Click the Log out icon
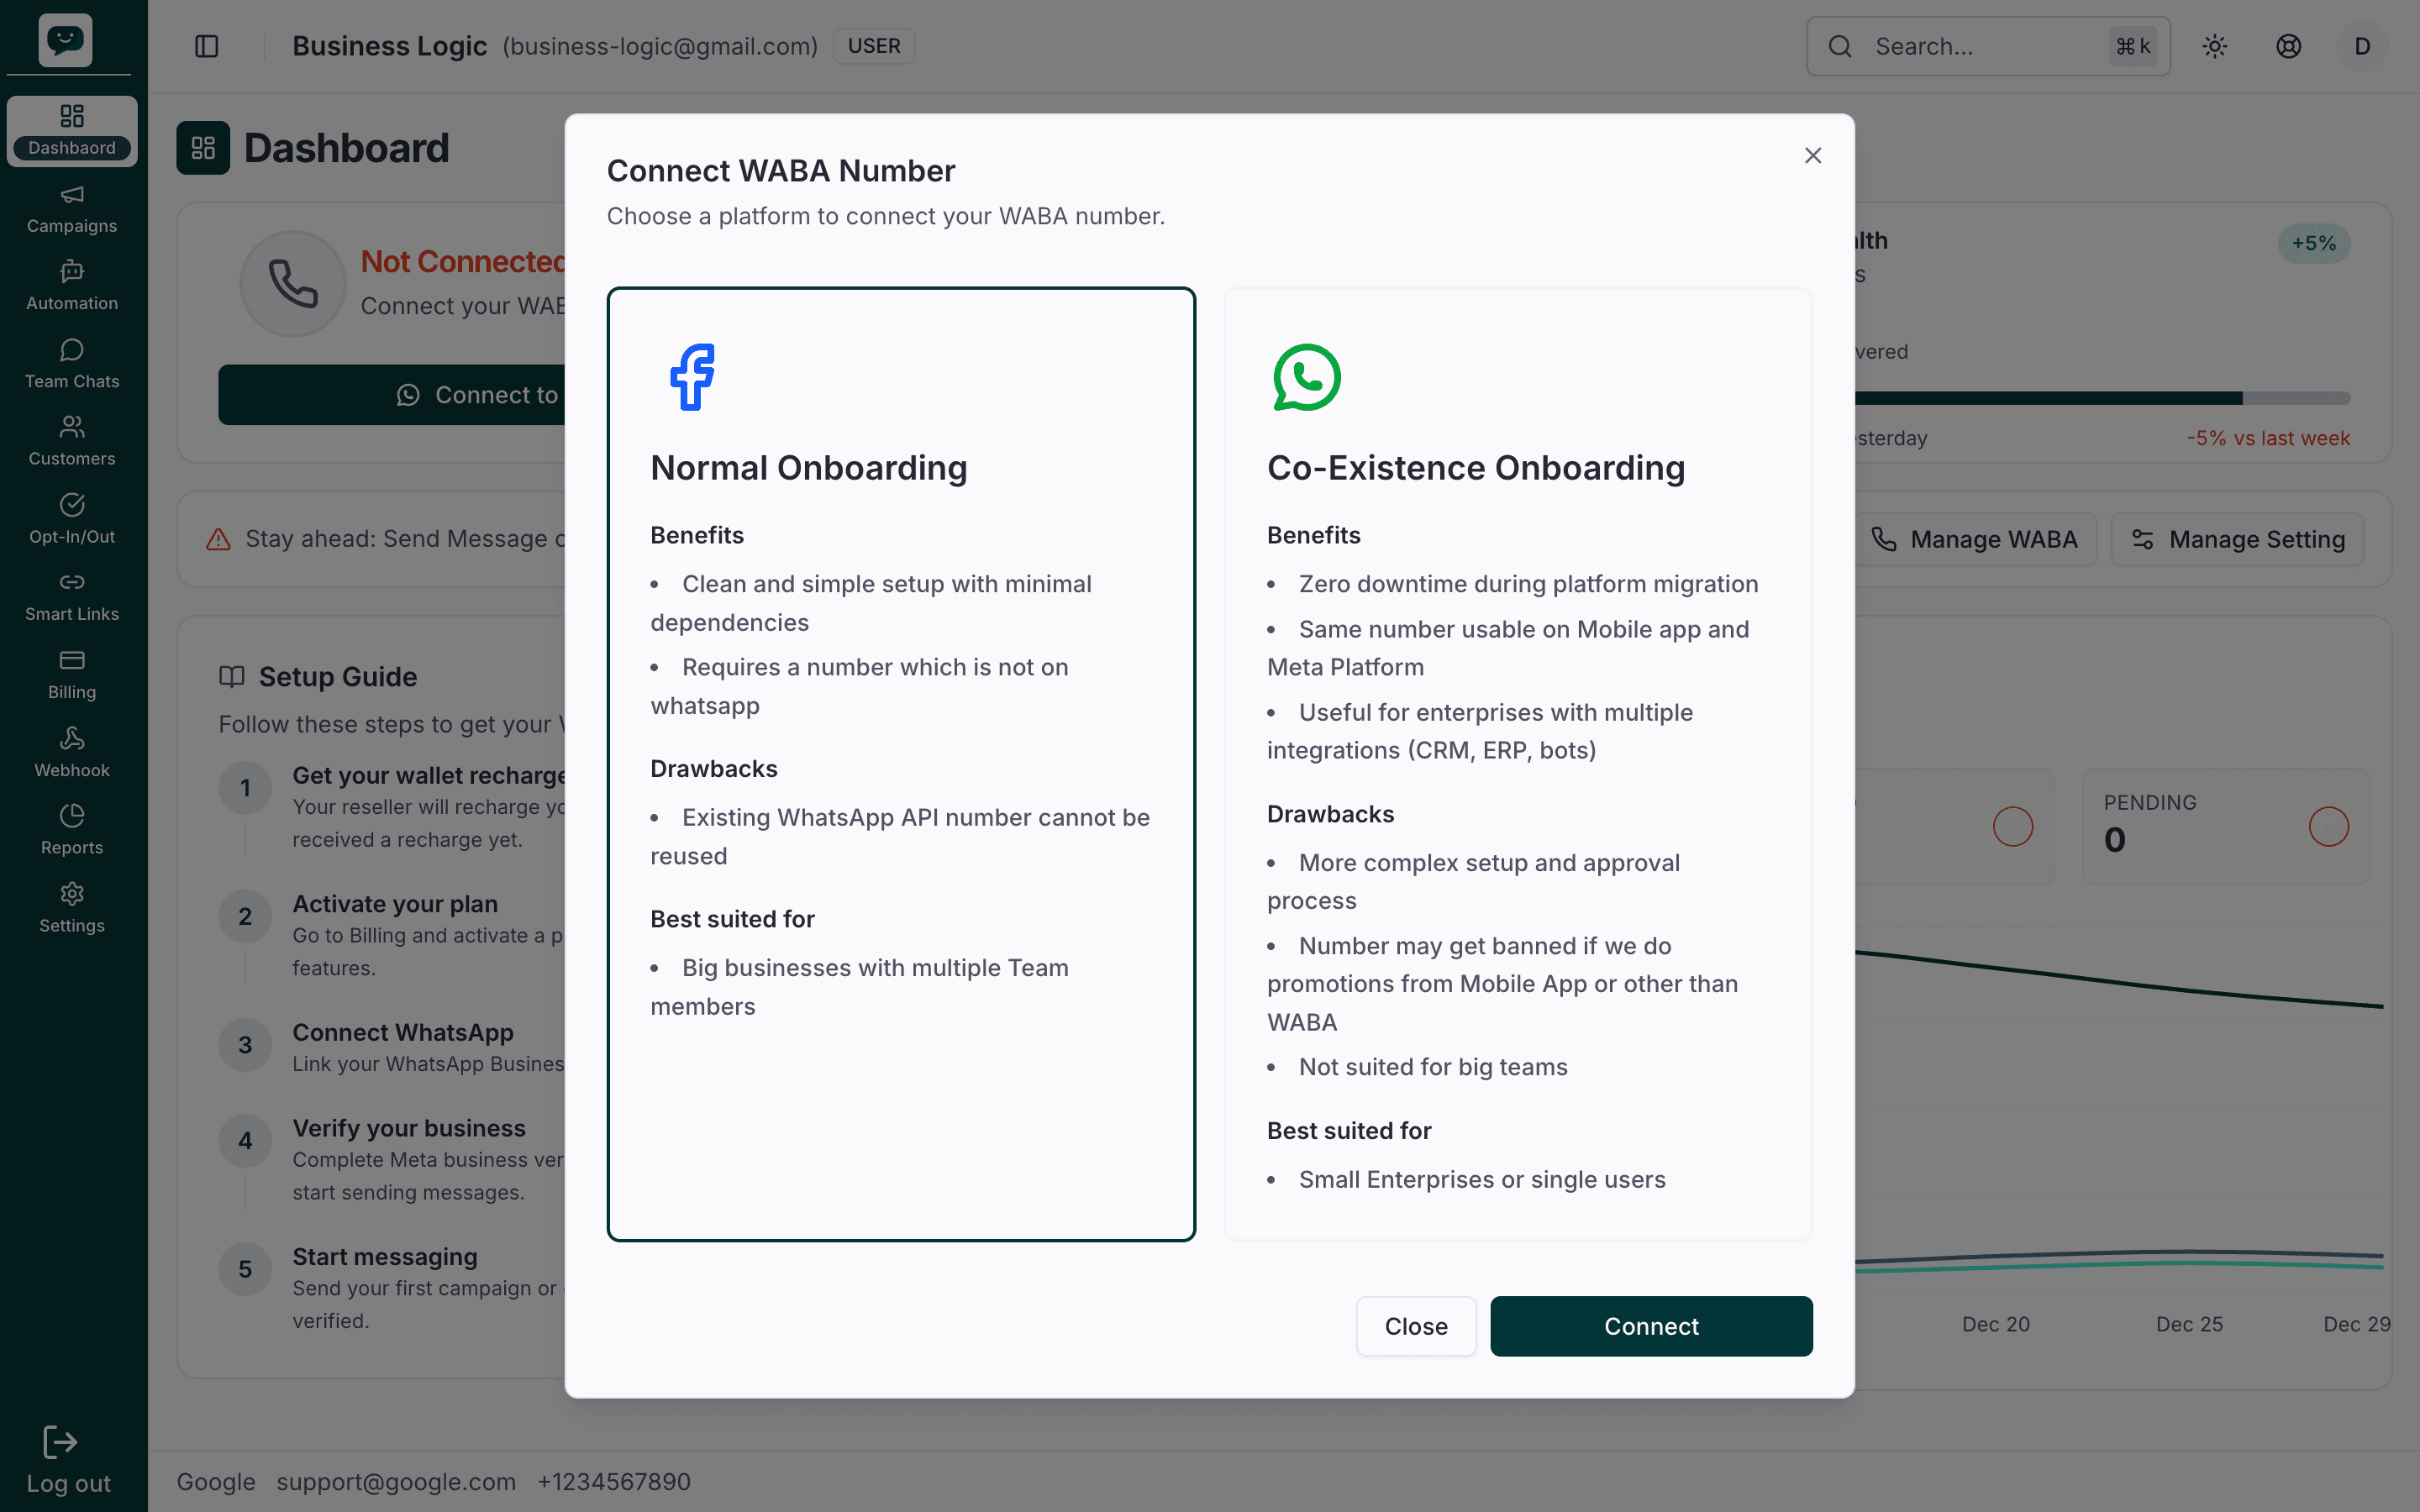 coord(60,1442)
